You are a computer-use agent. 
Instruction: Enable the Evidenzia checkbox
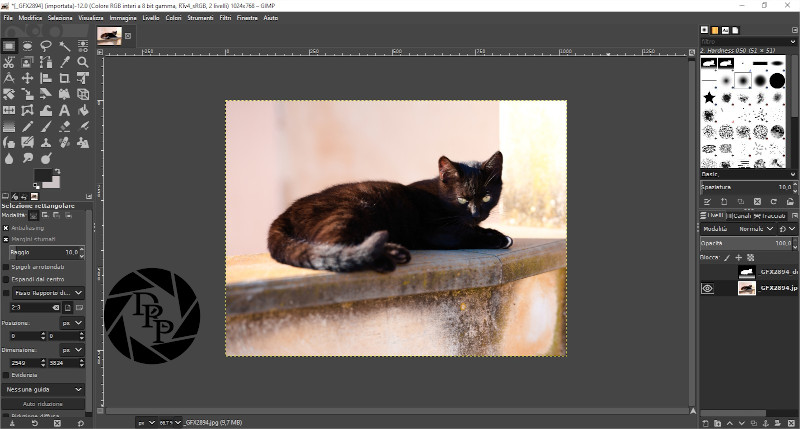tap(6, 375)
